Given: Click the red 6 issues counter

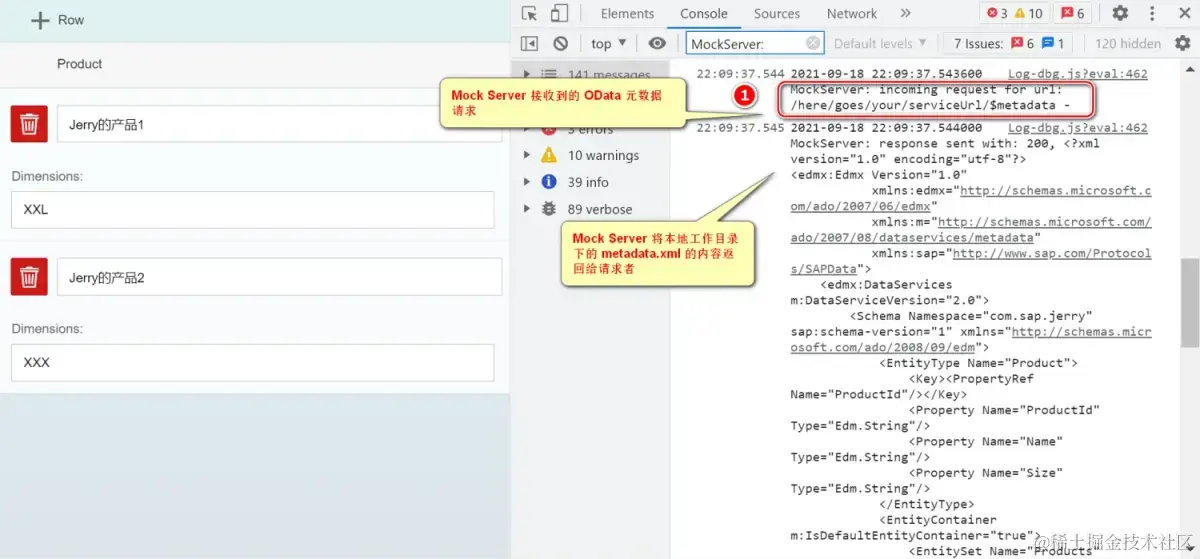Looking at the screenshot, I should click(1073, 13).
